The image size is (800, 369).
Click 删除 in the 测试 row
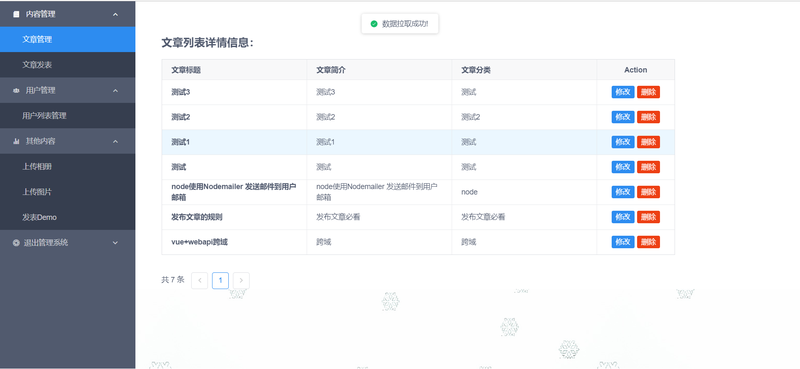coord(648,167)
